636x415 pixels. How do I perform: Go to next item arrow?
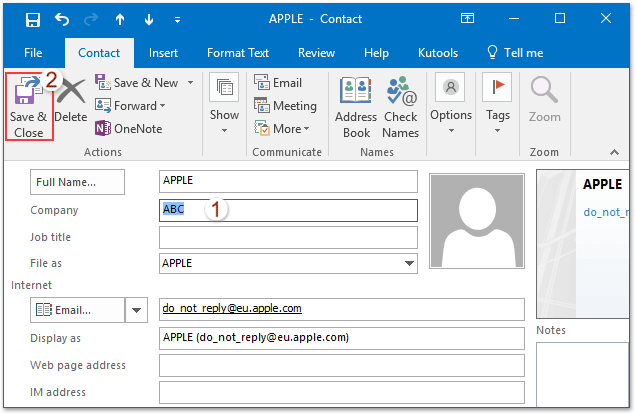(149, 19)
